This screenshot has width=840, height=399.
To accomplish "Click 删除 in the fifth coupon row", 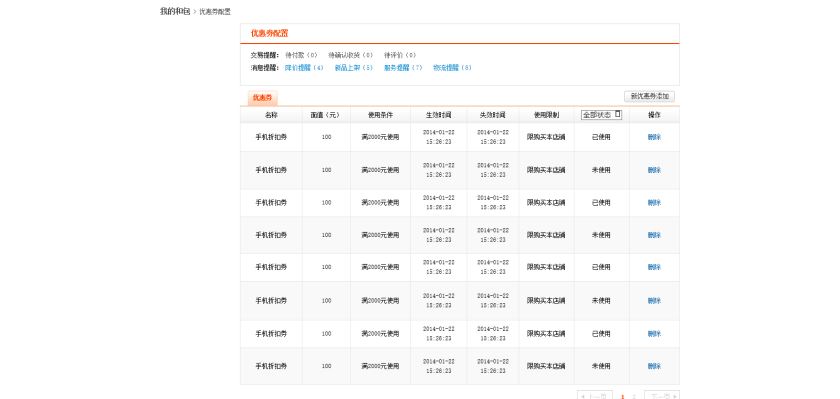I will (x=654, y=267).
